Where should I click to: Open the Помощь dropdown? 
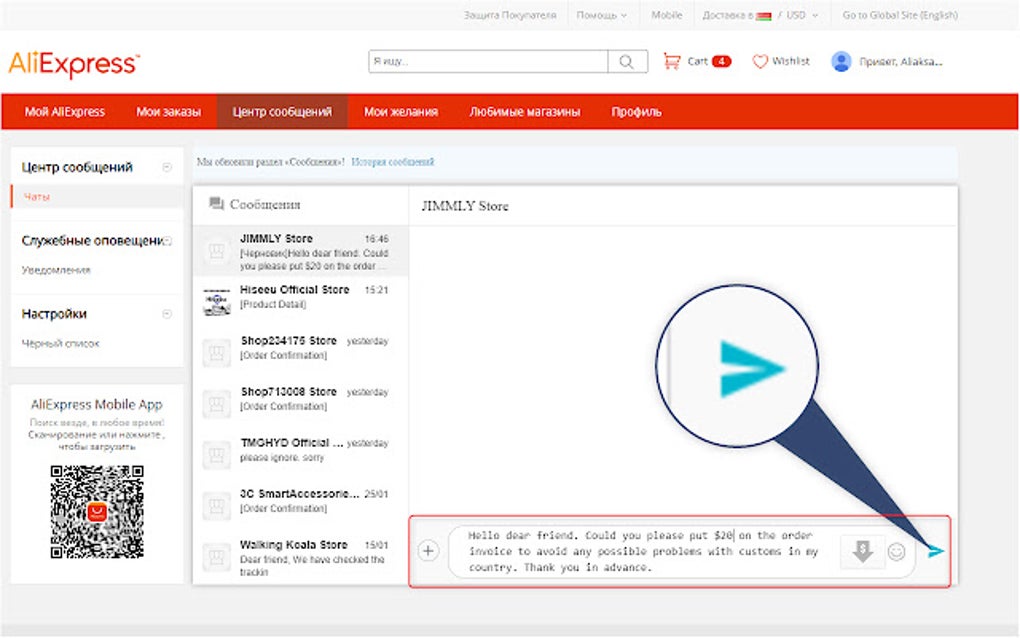tap(601, 15)
